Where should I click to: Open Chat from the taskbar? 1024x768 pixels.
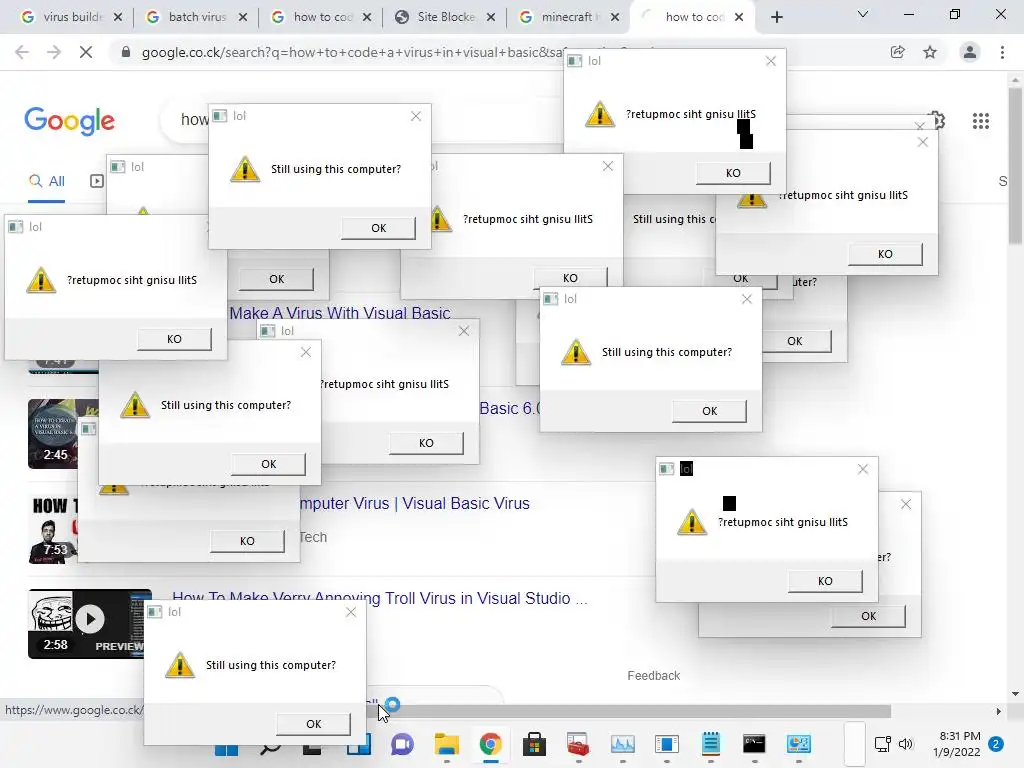[402, 744]
